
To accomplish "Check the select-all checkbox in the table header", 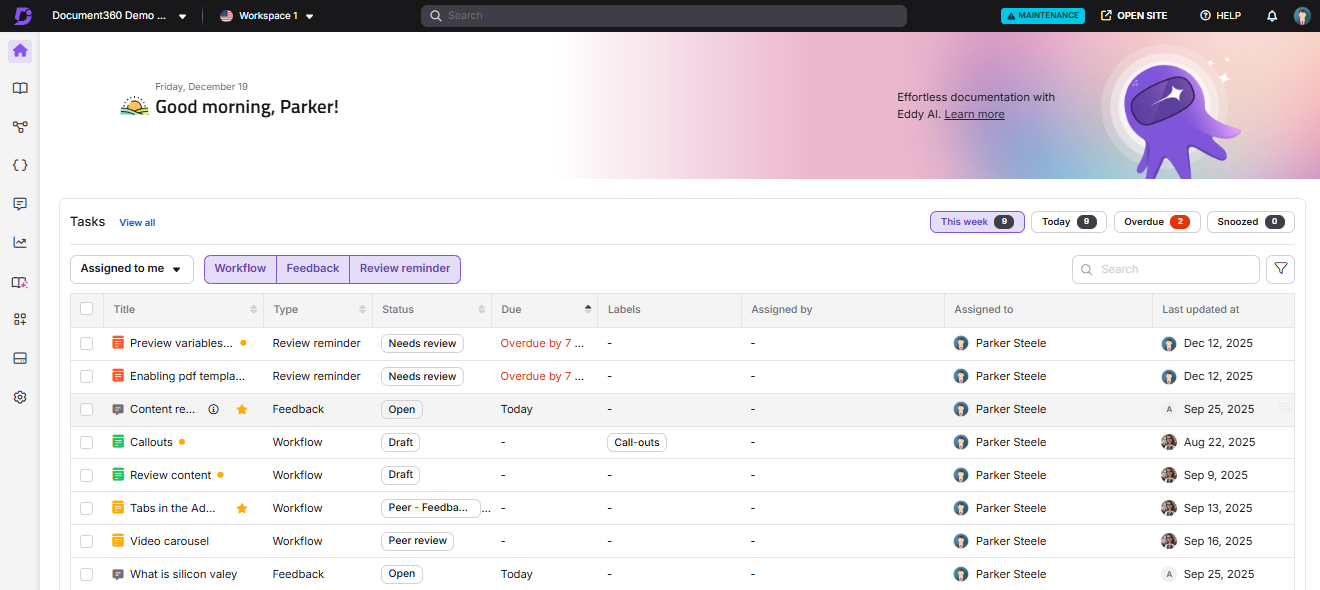I will (86, 310).
